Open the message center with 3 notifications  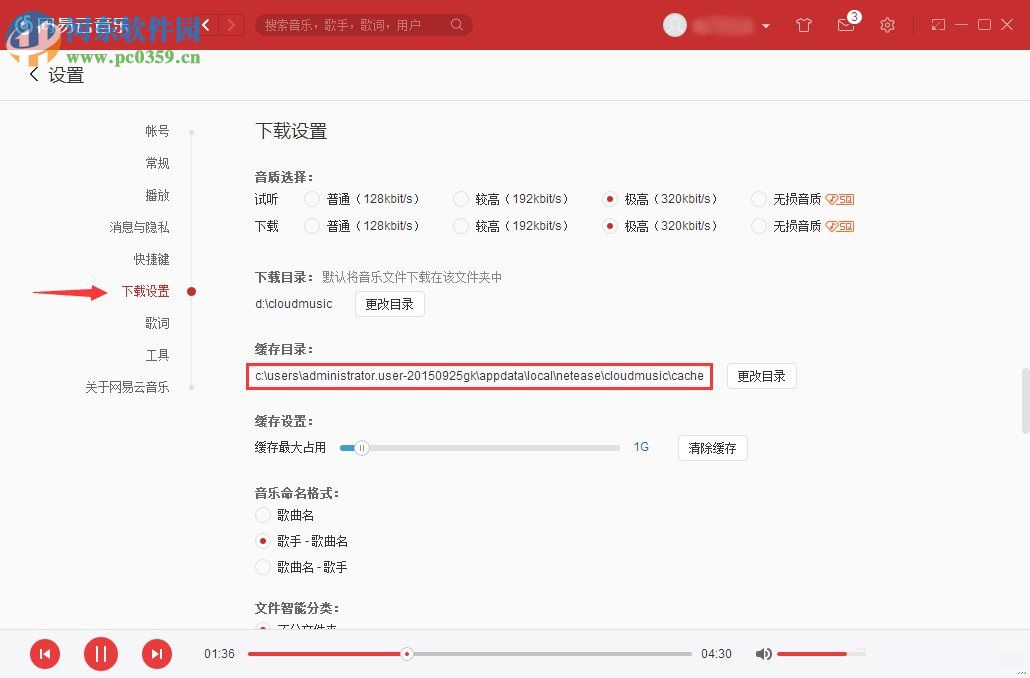tap(845, 25)
